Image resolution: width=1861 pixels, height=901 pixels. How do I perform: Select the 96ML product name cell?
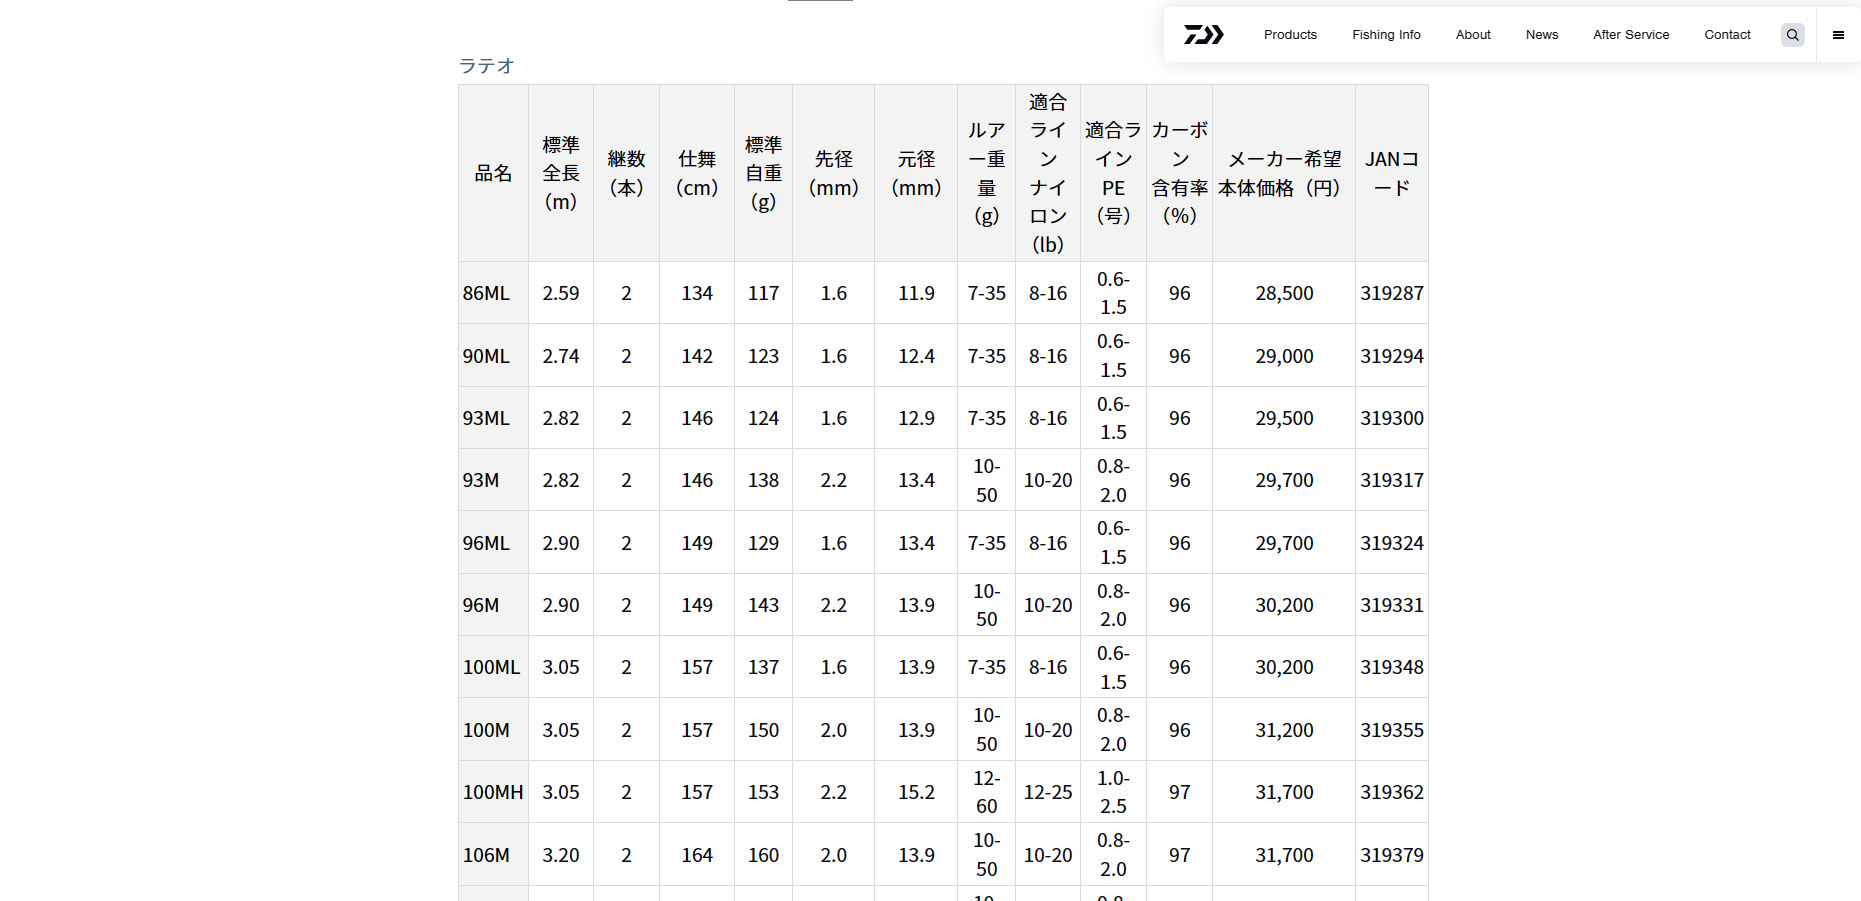click(x=493, y=543)
